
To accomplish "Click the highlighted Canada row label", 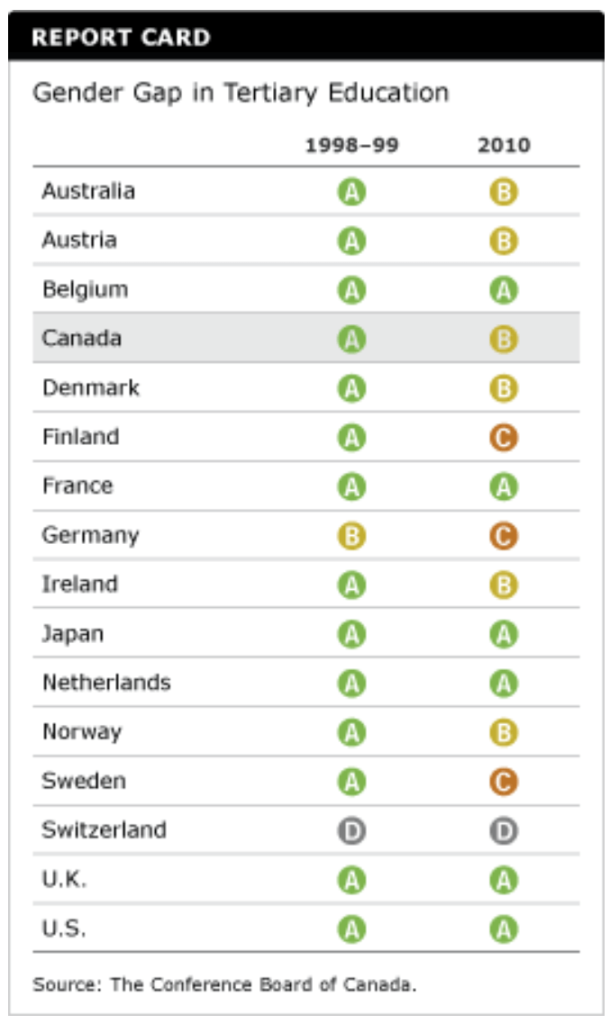I will [x=82, y=338].
